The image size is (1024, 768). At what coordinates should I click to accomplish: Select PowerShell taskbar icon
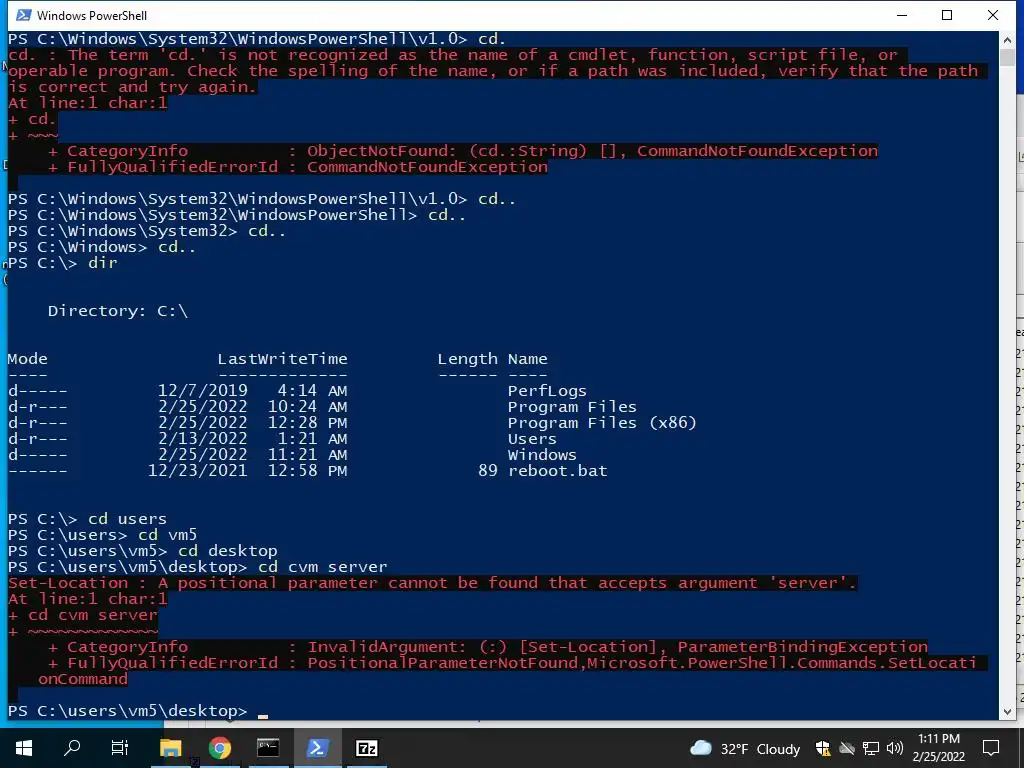click(317, 748)
